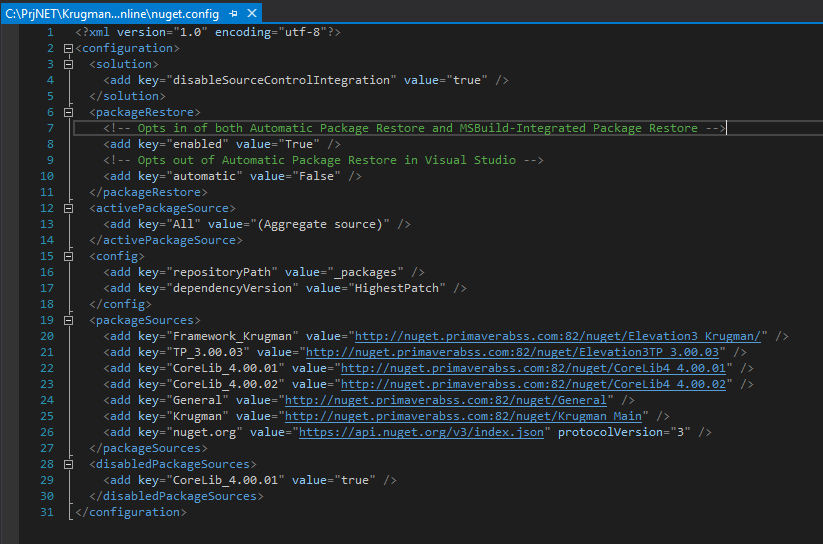Click the "repositoryPath" key text
Screen dimensions: 823x544
pos(221,272)
